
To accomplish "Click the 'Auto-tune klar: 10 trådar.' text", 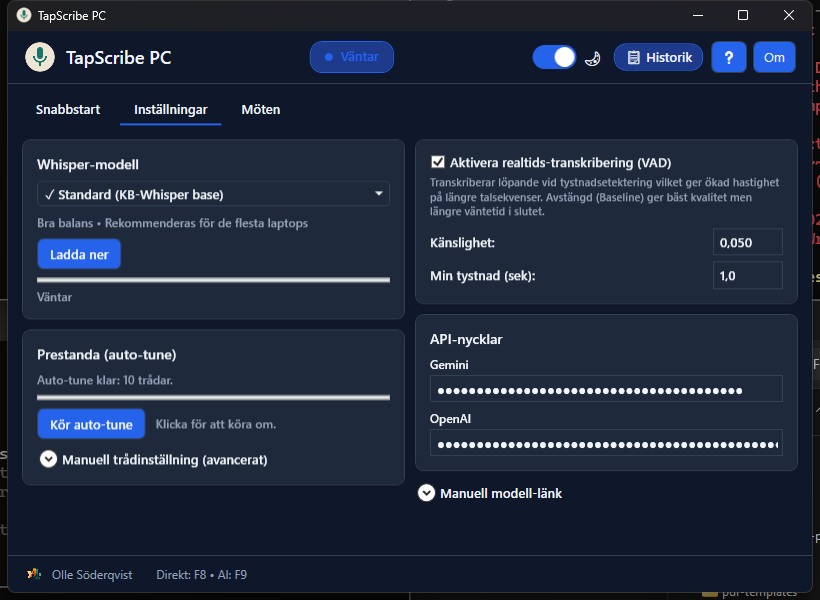I will [105, 380].
